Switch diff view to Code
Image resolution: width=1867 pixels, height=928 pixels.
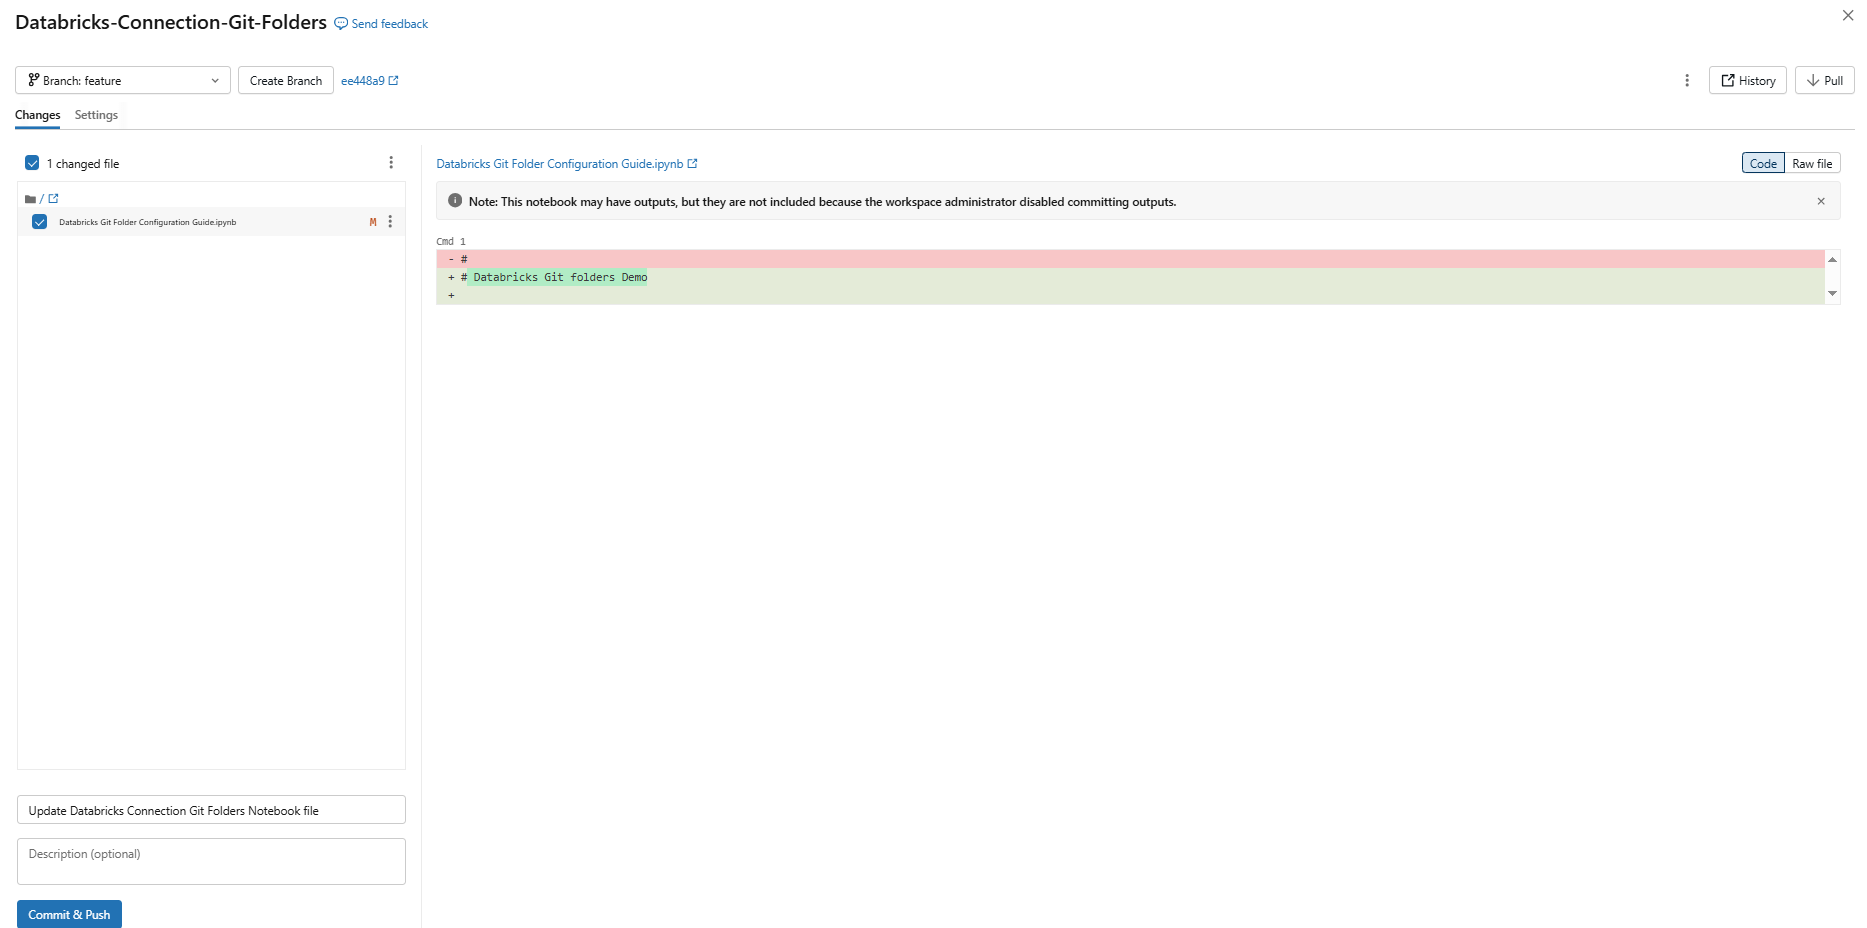pos(1763,164)
